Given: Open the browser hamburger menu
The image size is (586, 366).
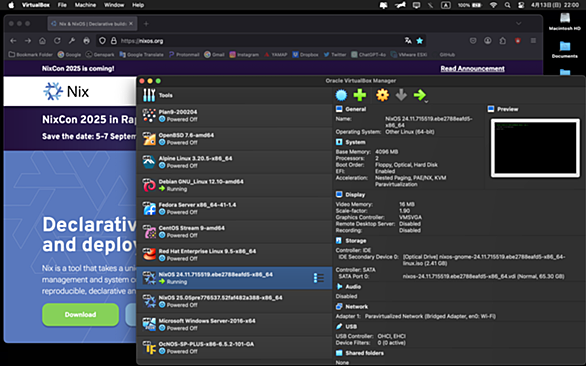Looking at the screenshot, I should pos(533,41).
